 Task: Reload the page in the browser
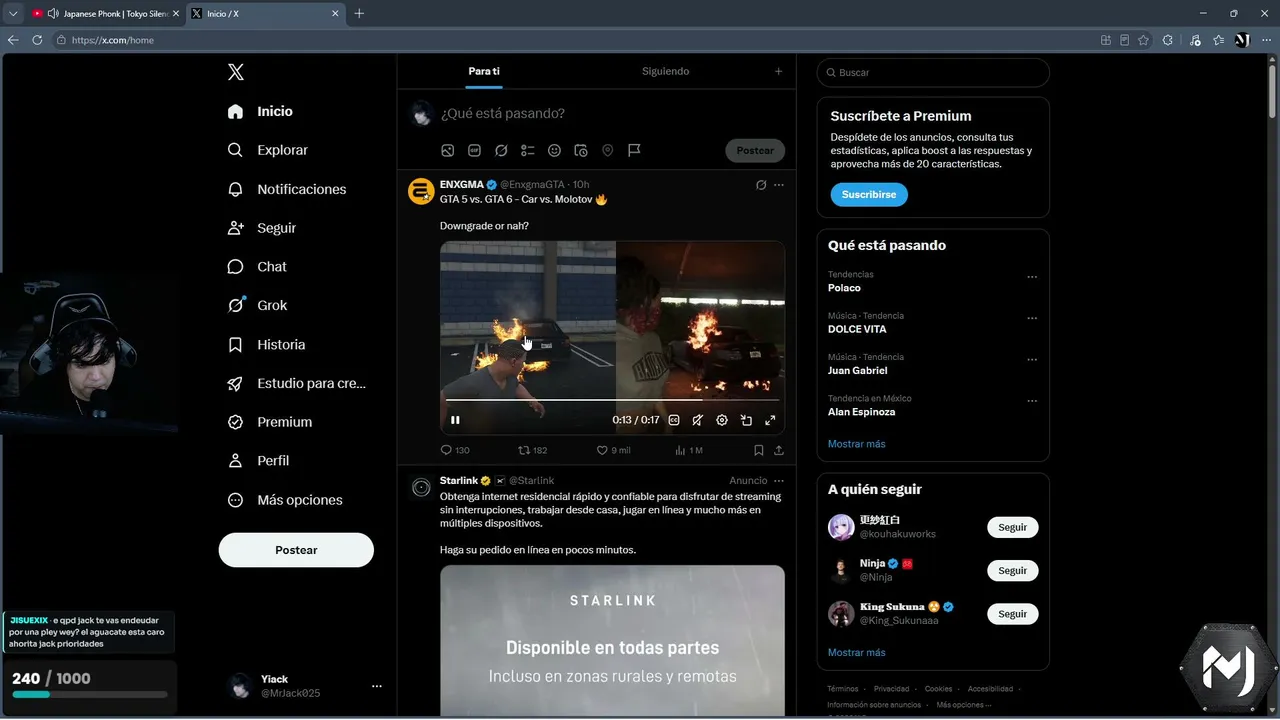coord(37,40)
